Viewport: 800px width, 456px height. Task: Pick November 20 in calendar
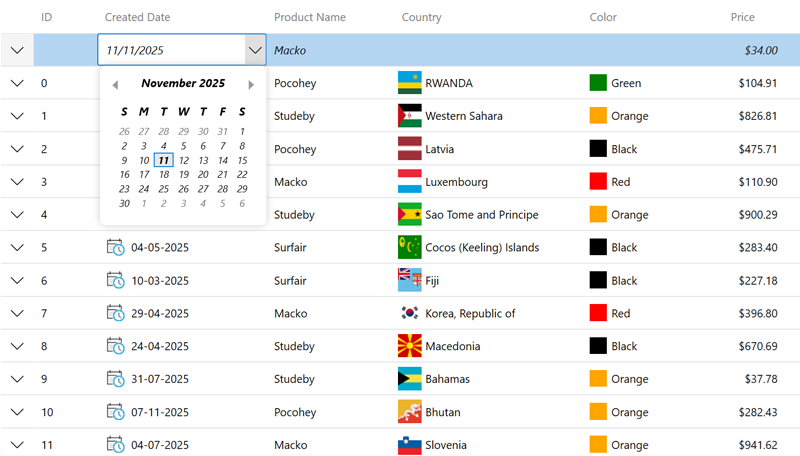pyautogui.click(x=203, y=174)
